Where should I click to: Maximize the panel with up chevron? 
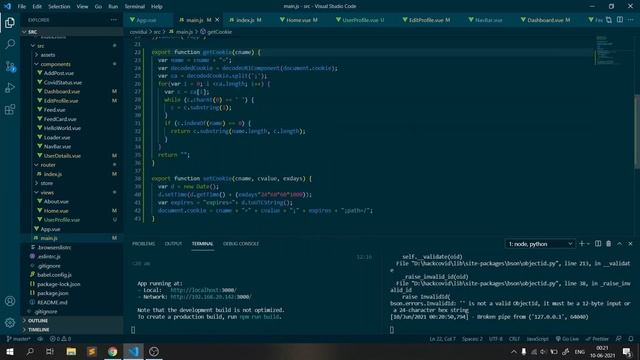620,244
